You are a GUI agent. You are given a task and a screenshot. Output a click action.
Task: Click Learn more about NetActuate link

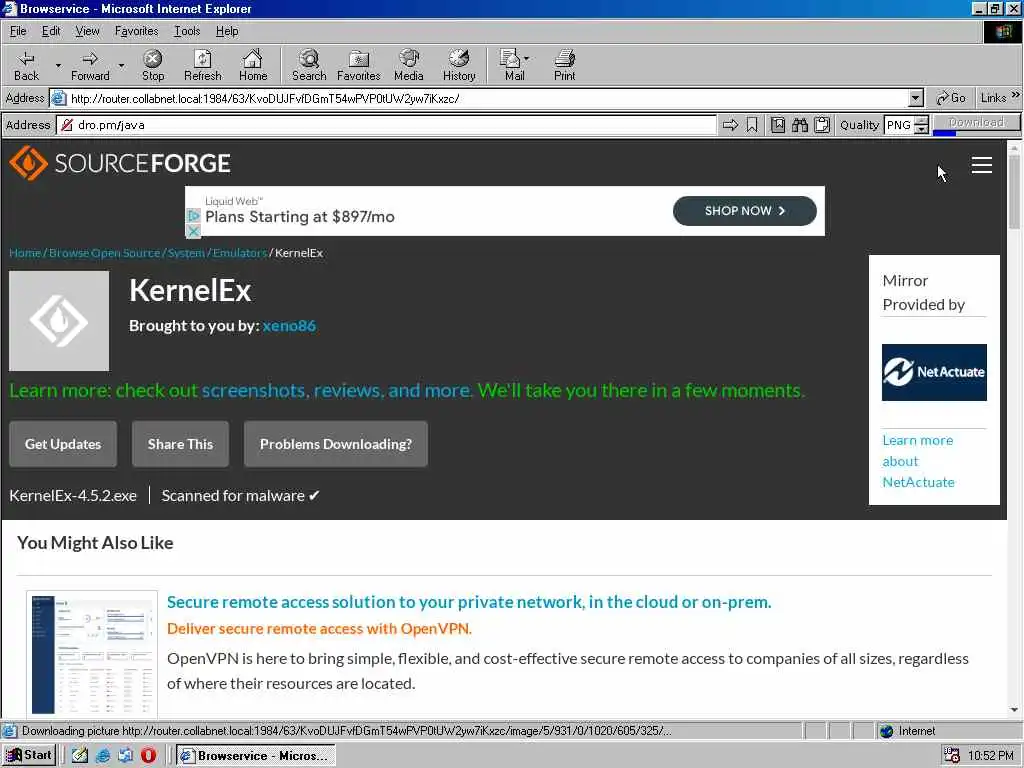click(918, 461)
